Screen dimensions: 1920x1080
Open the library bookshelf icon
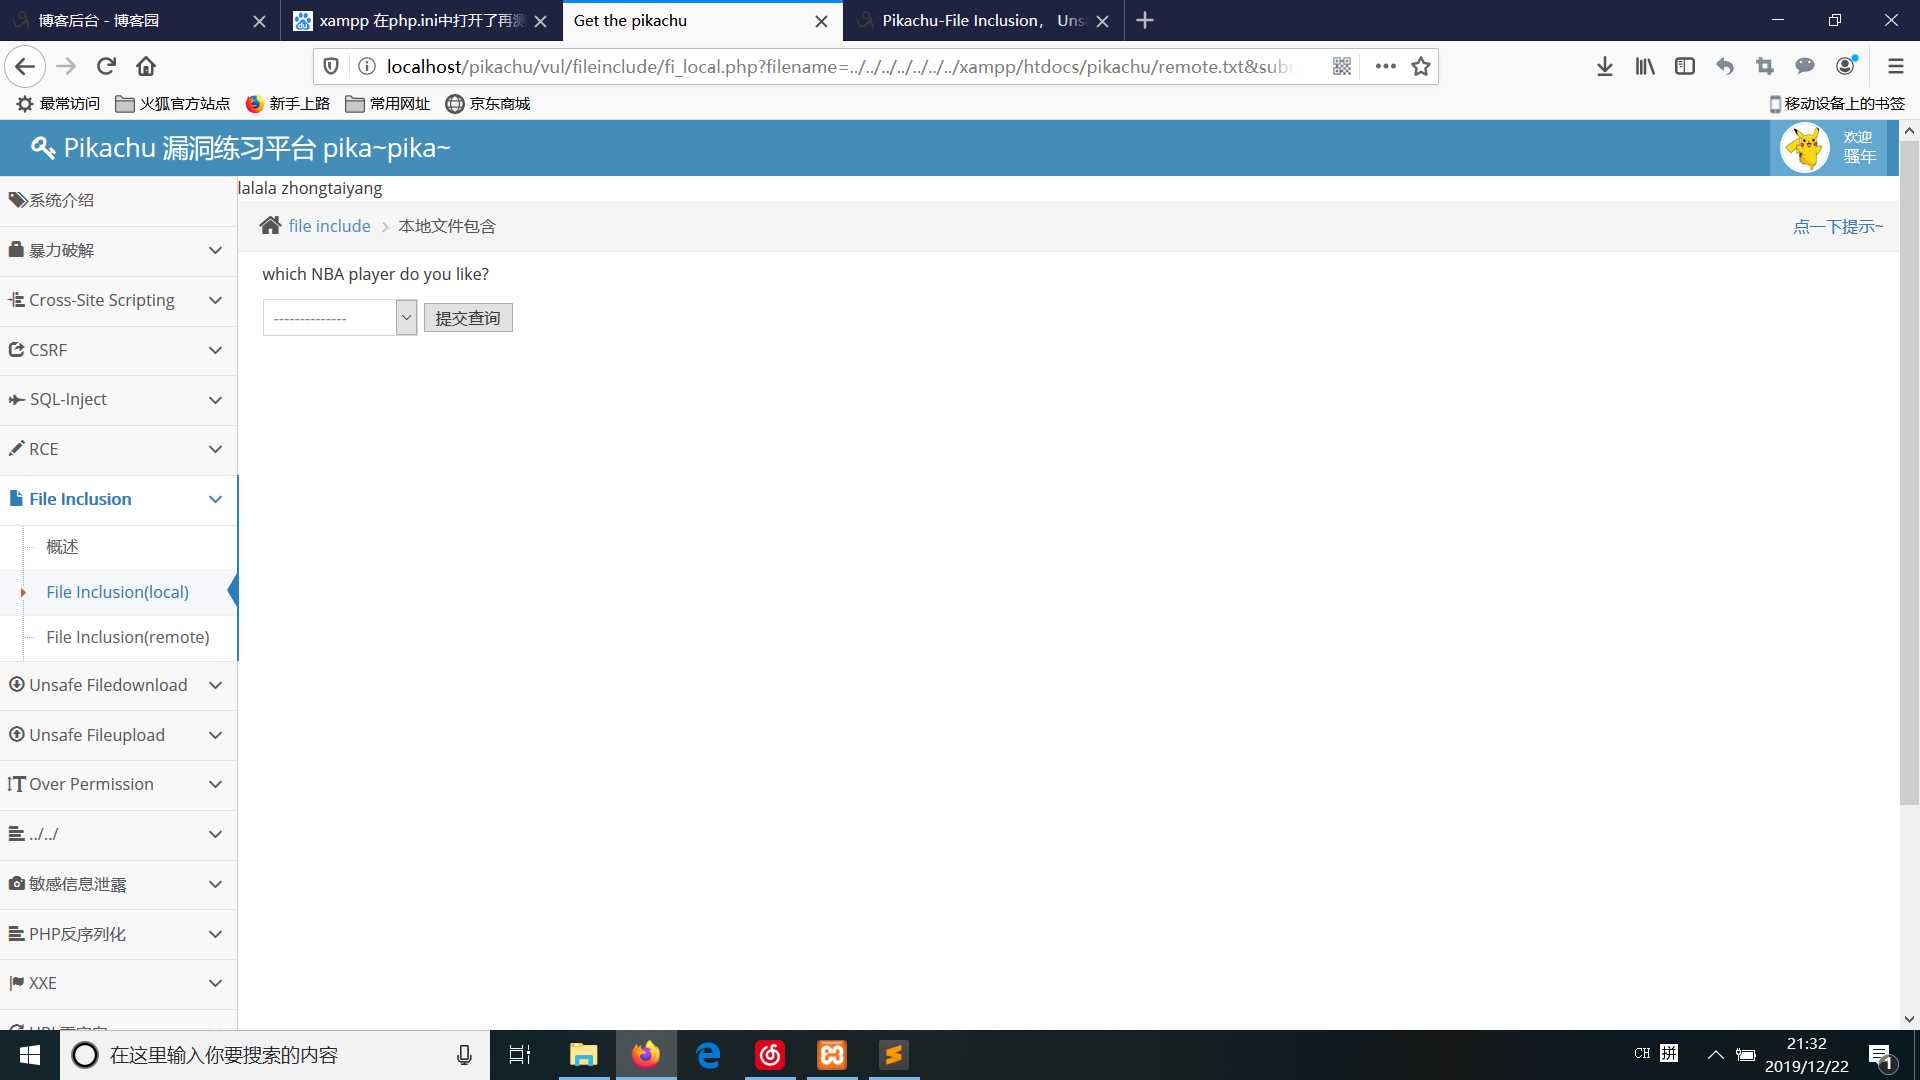[x=1644, y=66]
